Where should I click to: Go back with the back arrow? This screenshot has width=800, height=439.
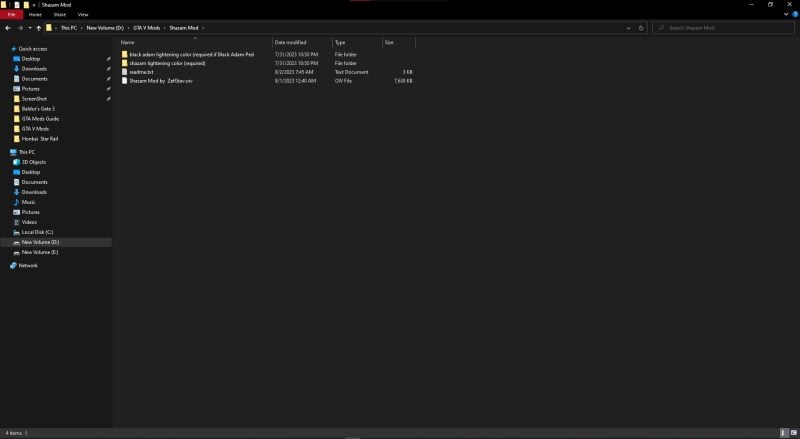8,28
